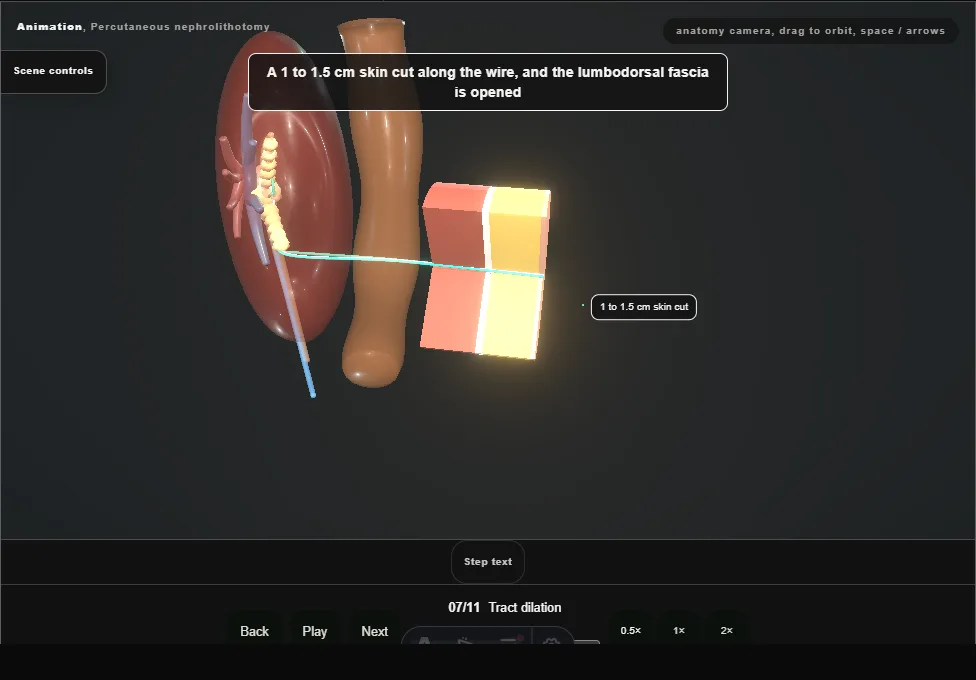Set playback speed to 2×
The width and height of the screenshot is (976, 680).
coord(726,630)
